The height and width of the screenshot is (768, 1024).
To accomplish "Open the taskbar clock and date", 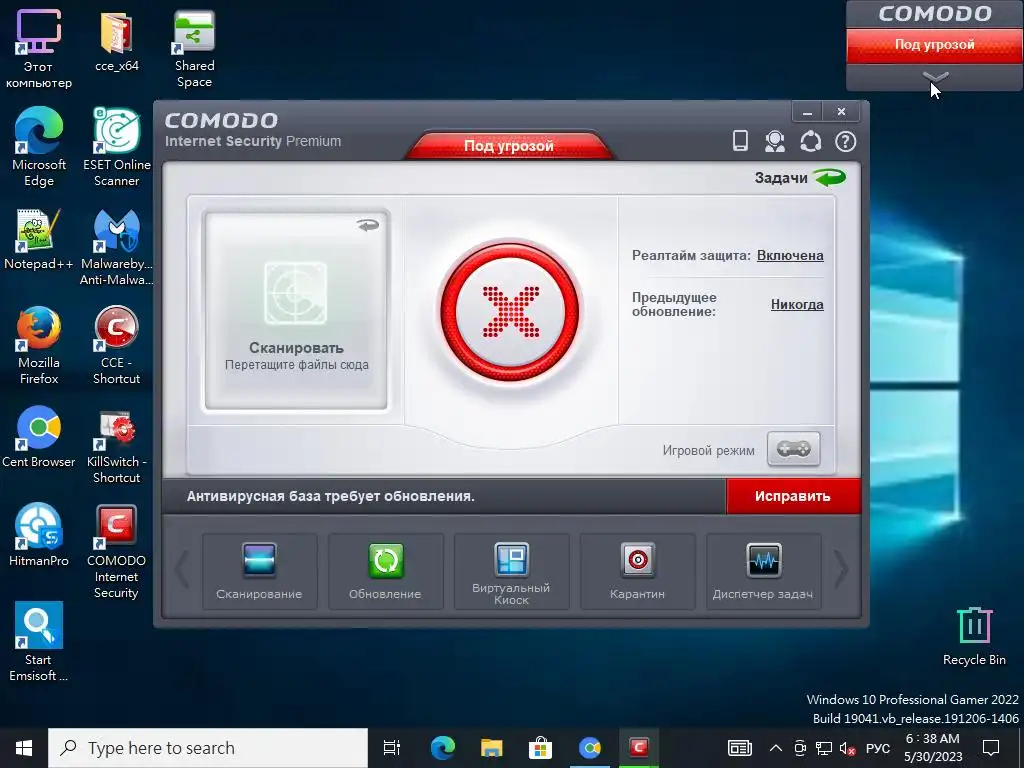I will pyautogui.click(x=933, y=748).
